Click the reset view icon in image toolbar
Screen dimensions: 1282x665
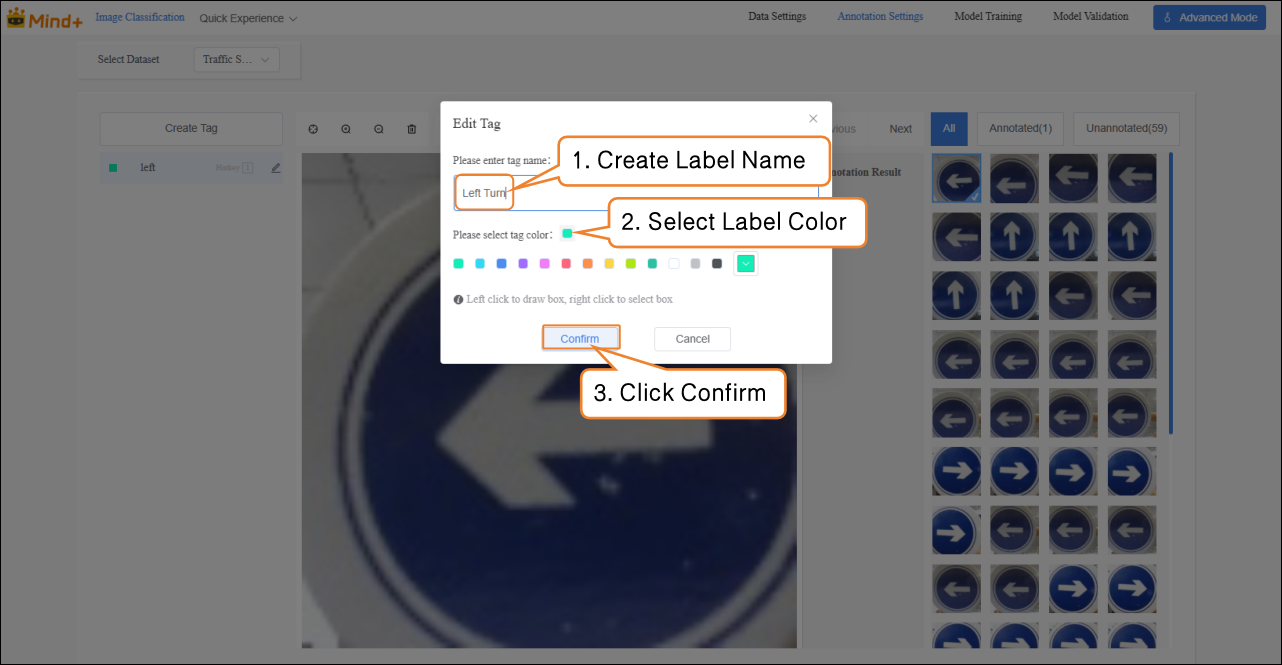tap(313, 129)
